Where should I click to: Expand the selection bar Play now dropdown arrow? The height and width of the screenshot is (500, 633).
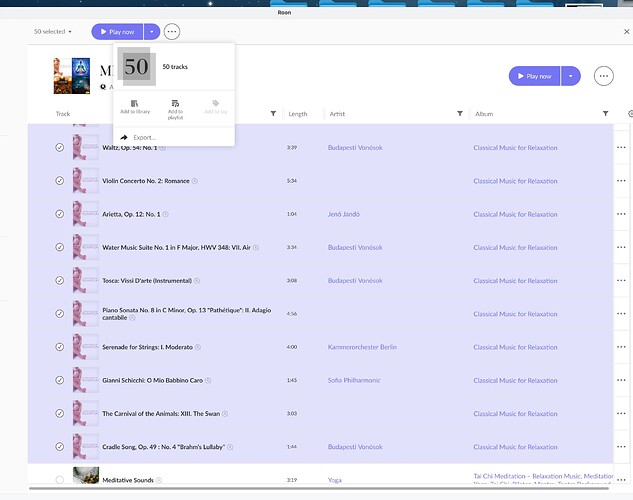click(152, 31)
